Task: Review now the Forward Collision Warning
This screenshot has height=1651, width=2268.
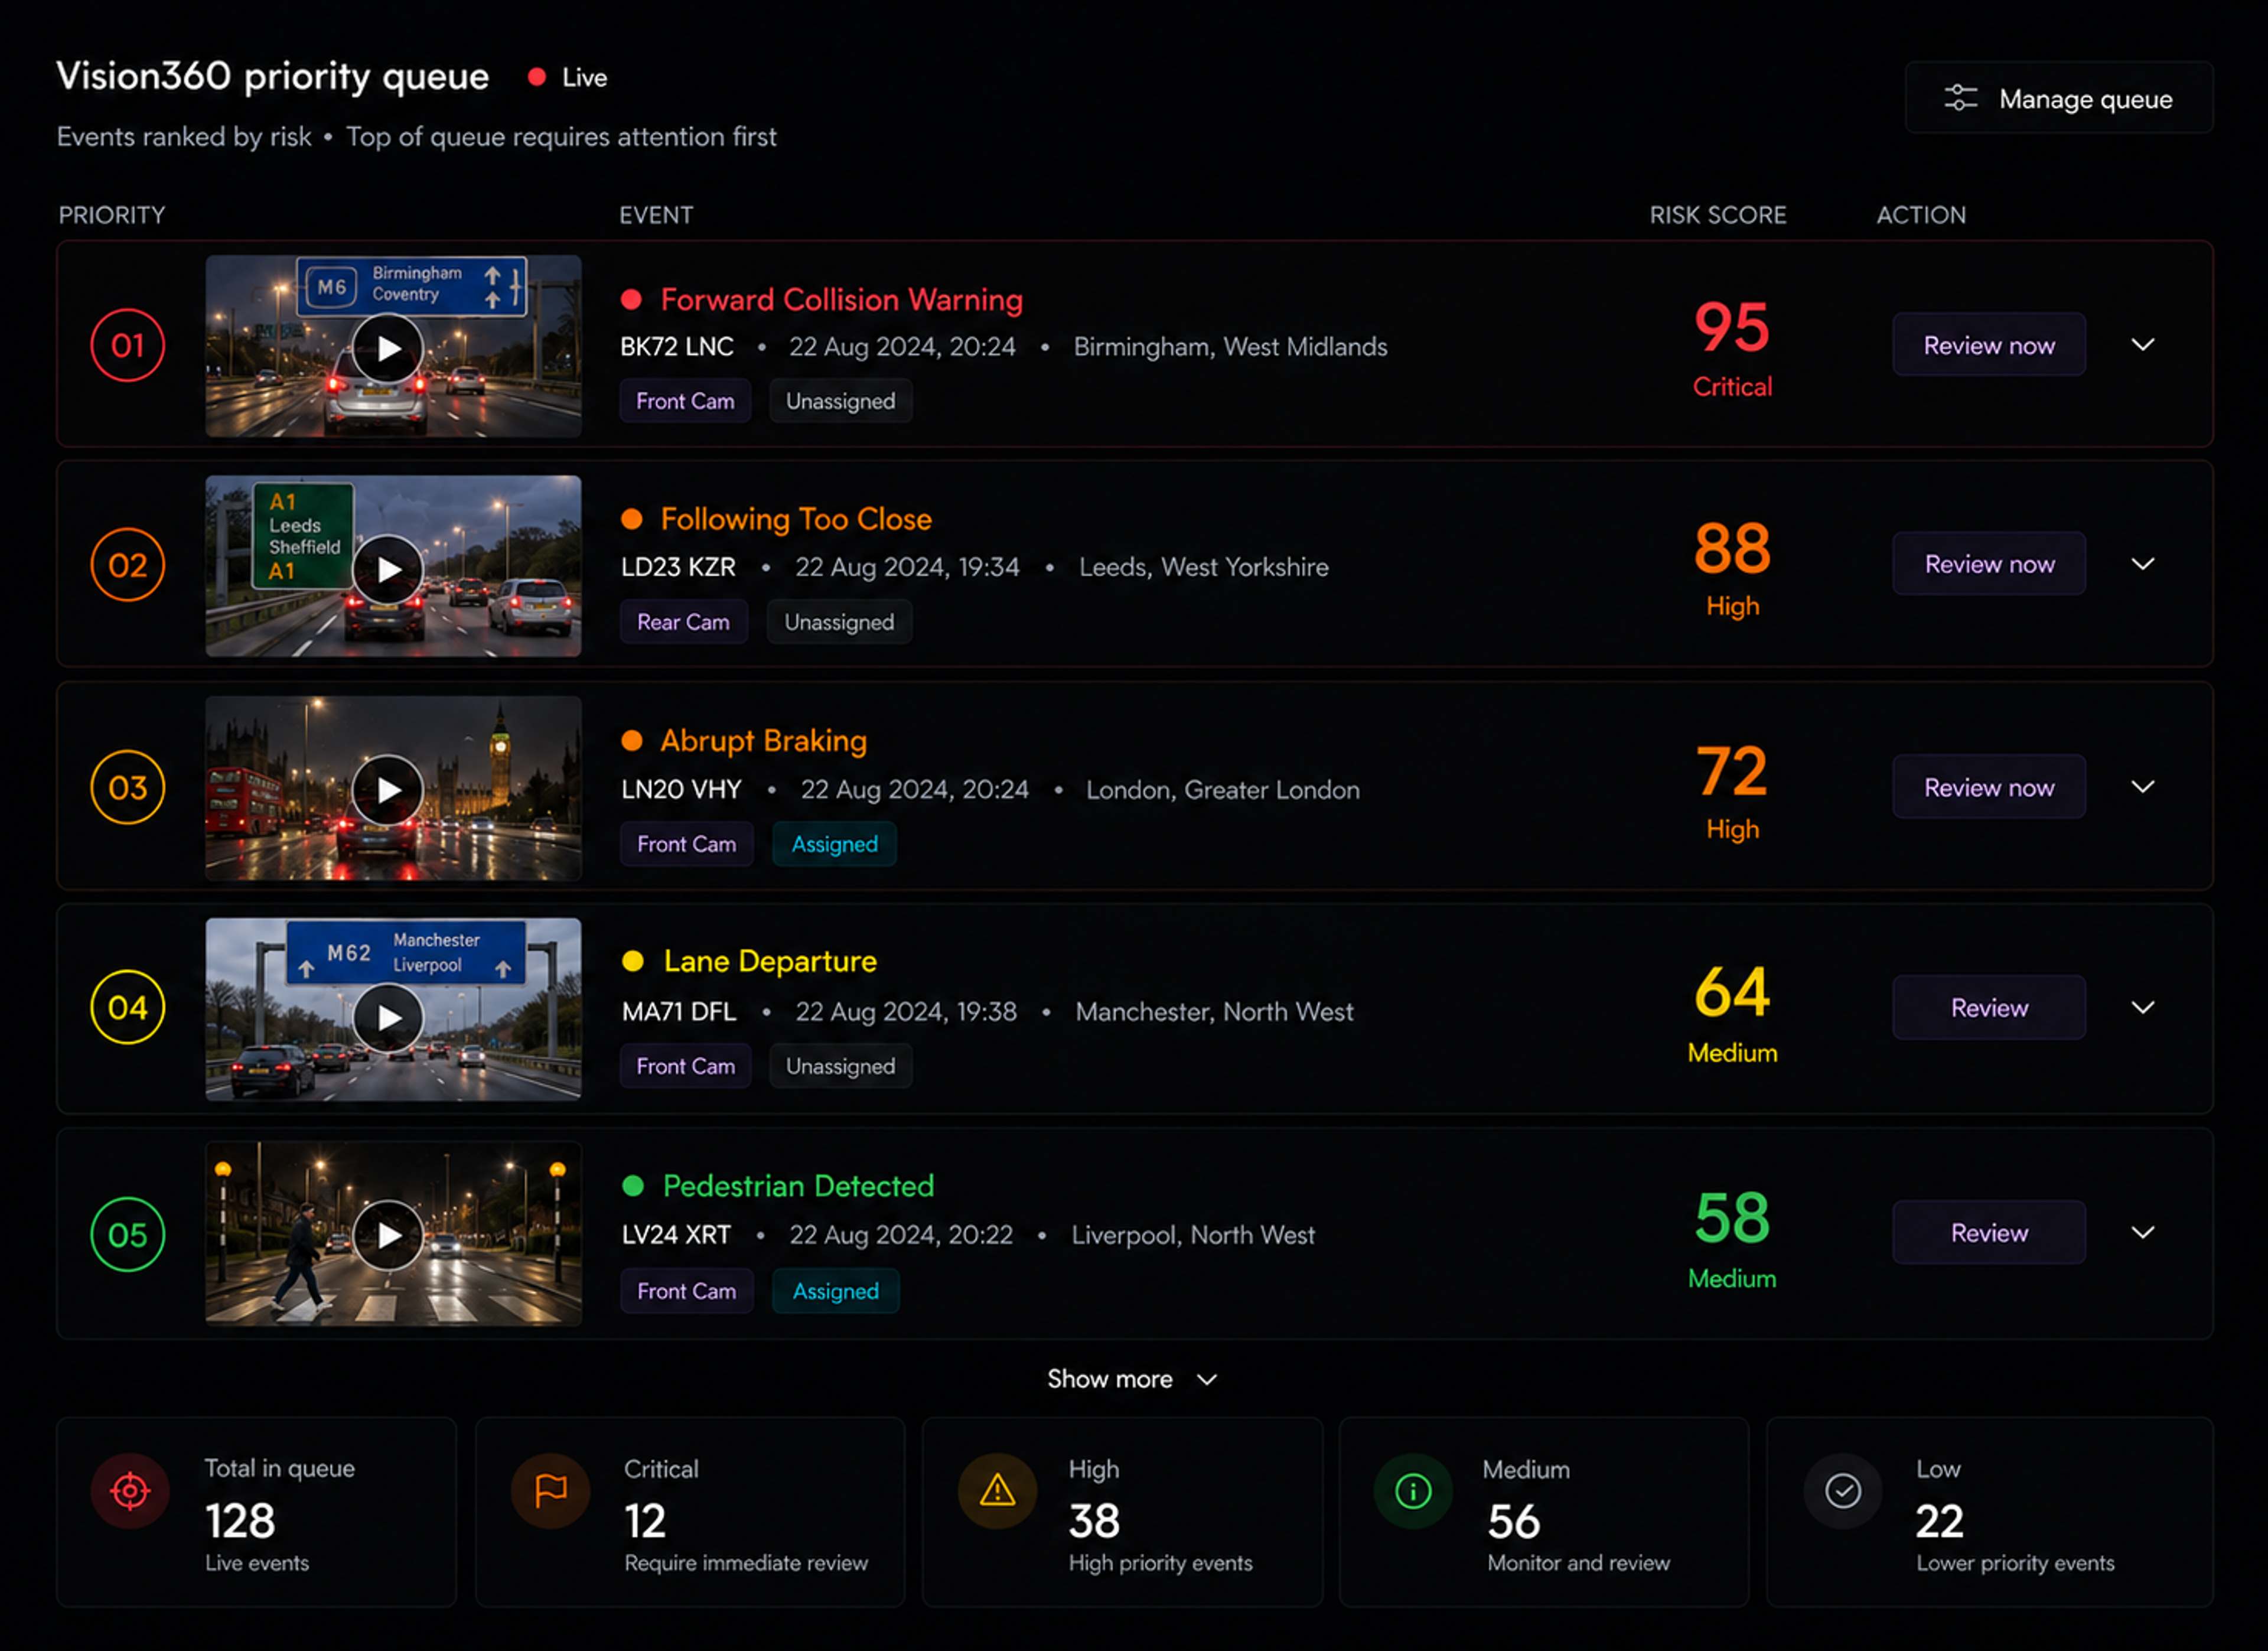Action: (1989, 345)
